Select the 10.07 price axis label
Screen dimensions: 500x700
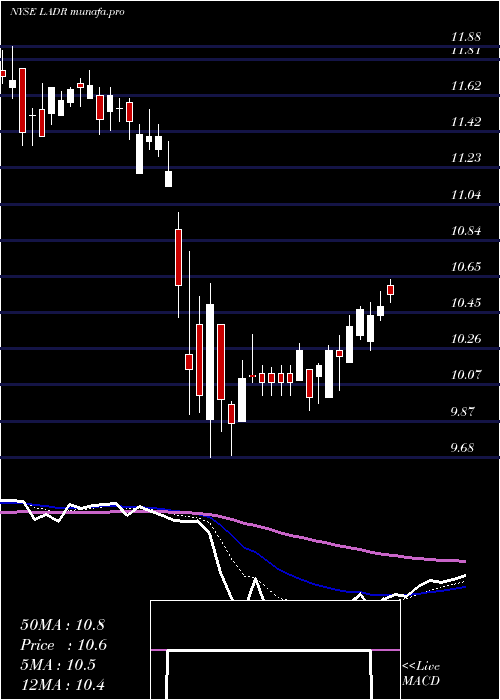tap(466, 375)
